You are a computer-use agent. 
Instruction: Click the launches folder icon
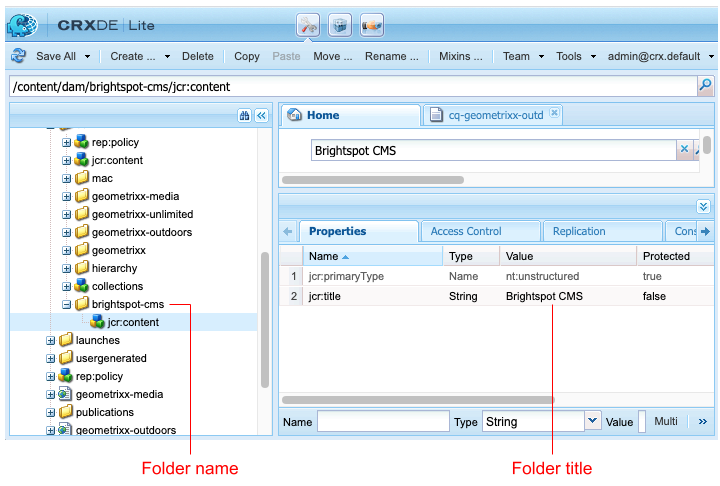pyautogui.click(x=66, y=339)
